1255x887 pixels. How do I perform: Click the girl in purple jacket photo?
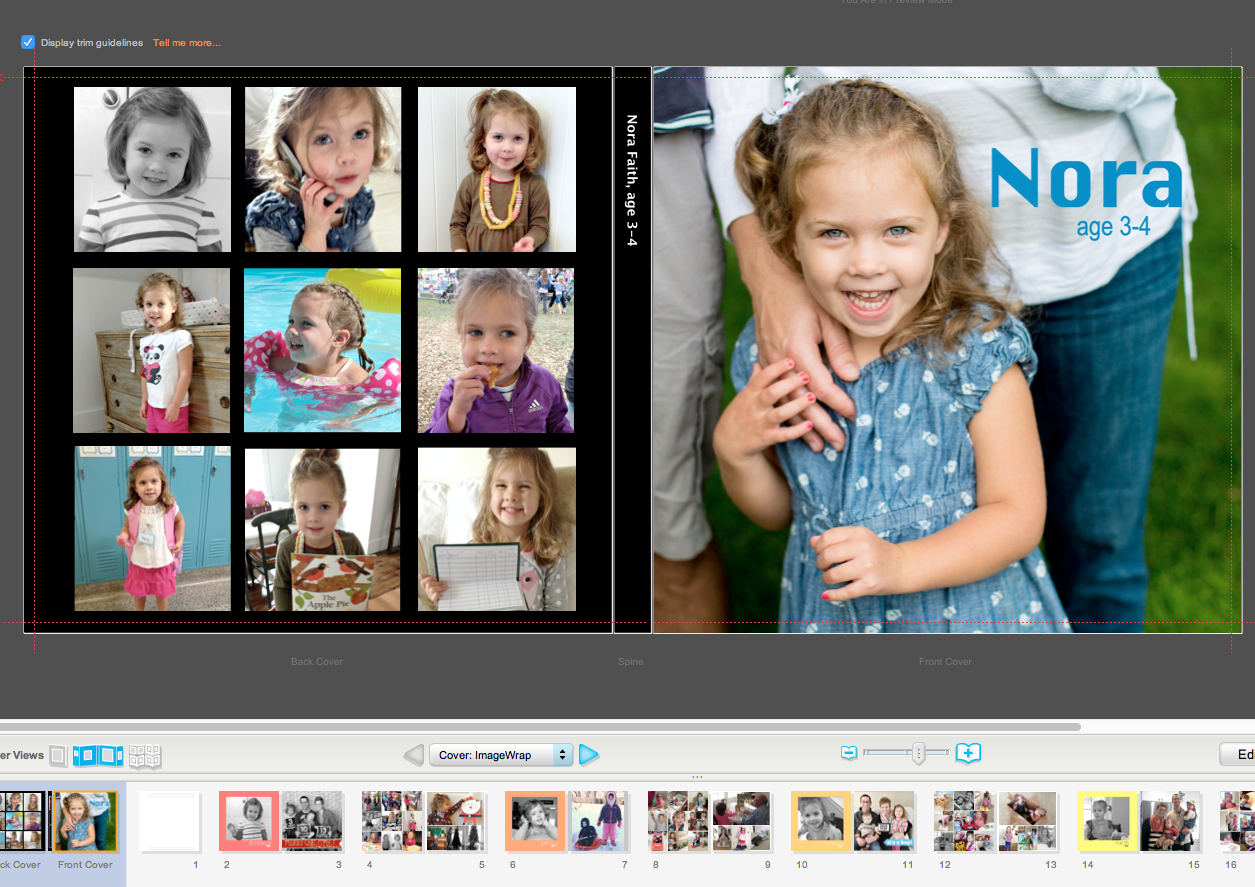496,350
